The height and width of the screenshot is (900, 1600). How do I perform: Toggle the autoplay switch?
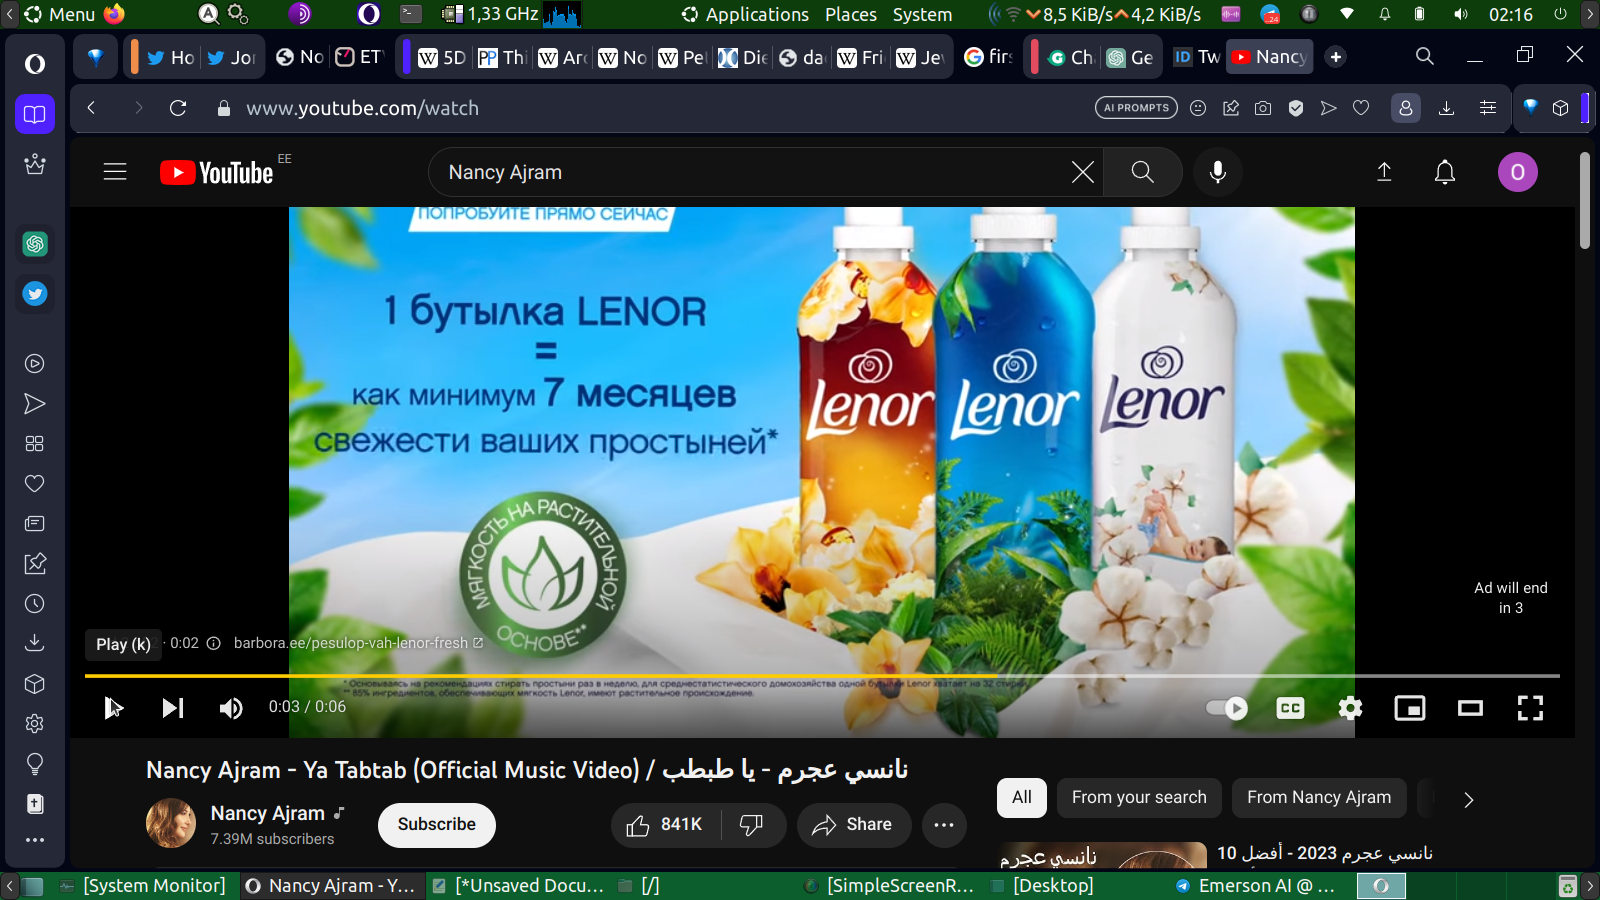[x=1227, y=708]
